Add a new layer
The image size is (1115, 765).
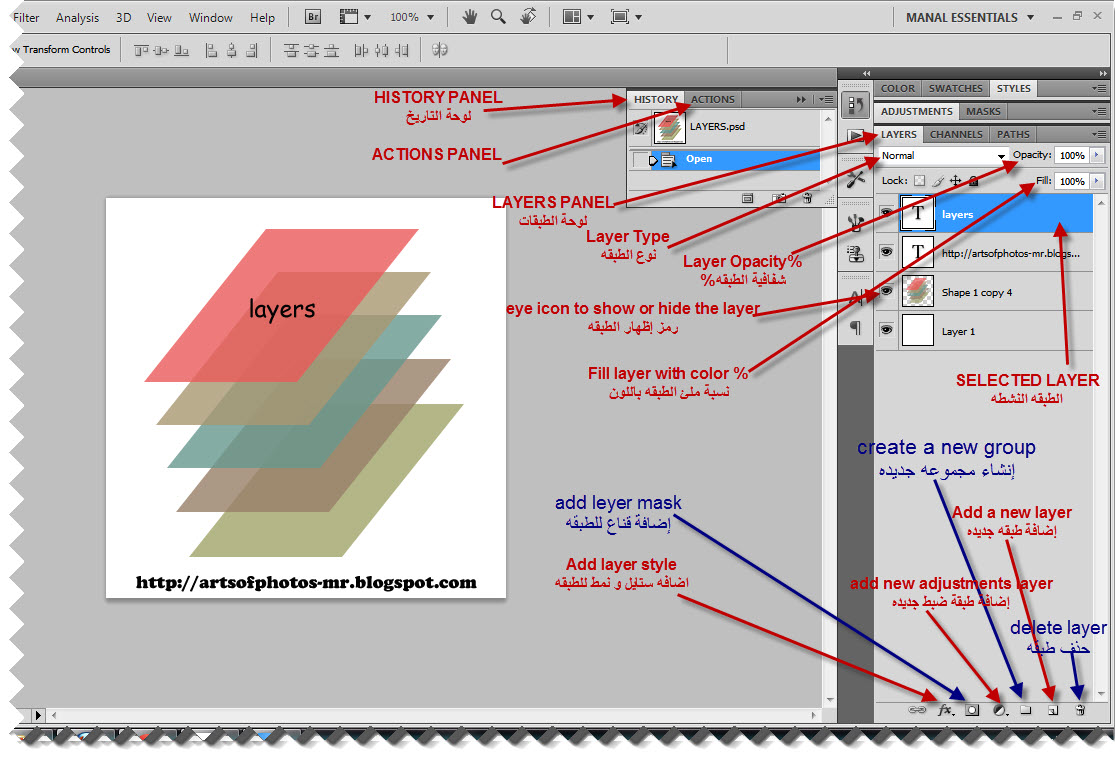pyautogui.click(x=1051, y=710)
